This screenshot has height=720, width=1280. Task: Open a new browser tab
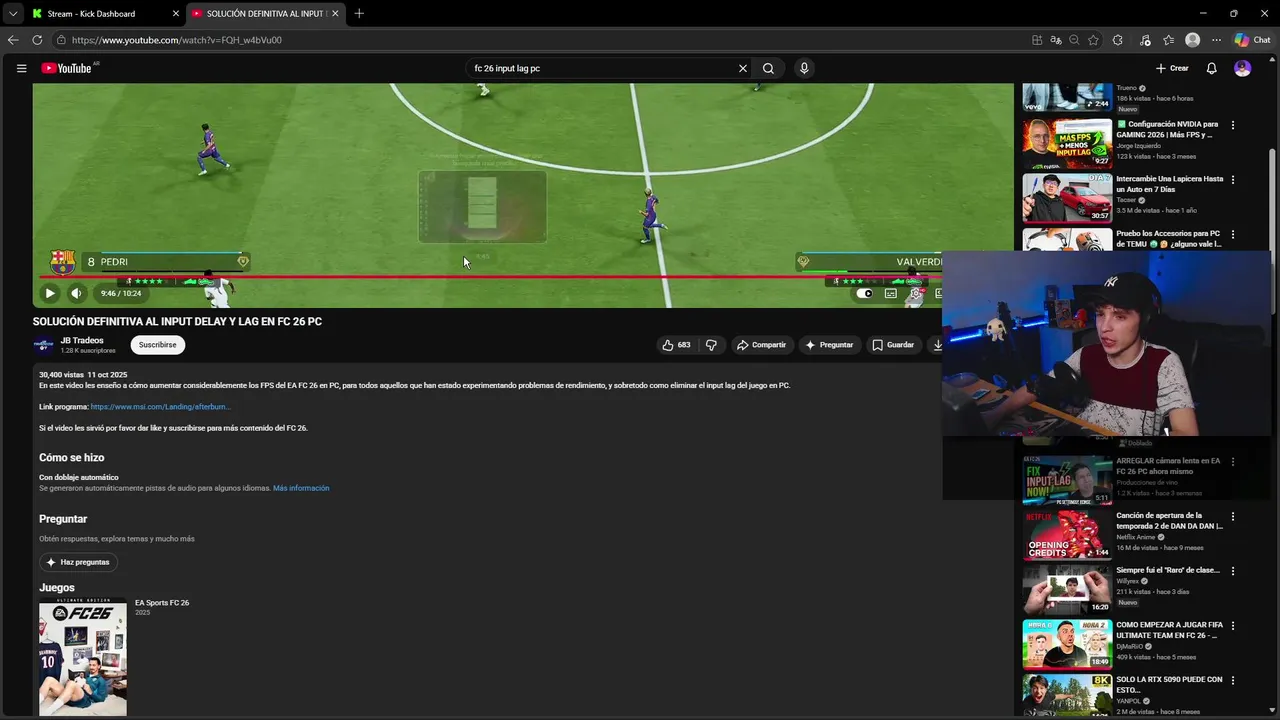359,13
